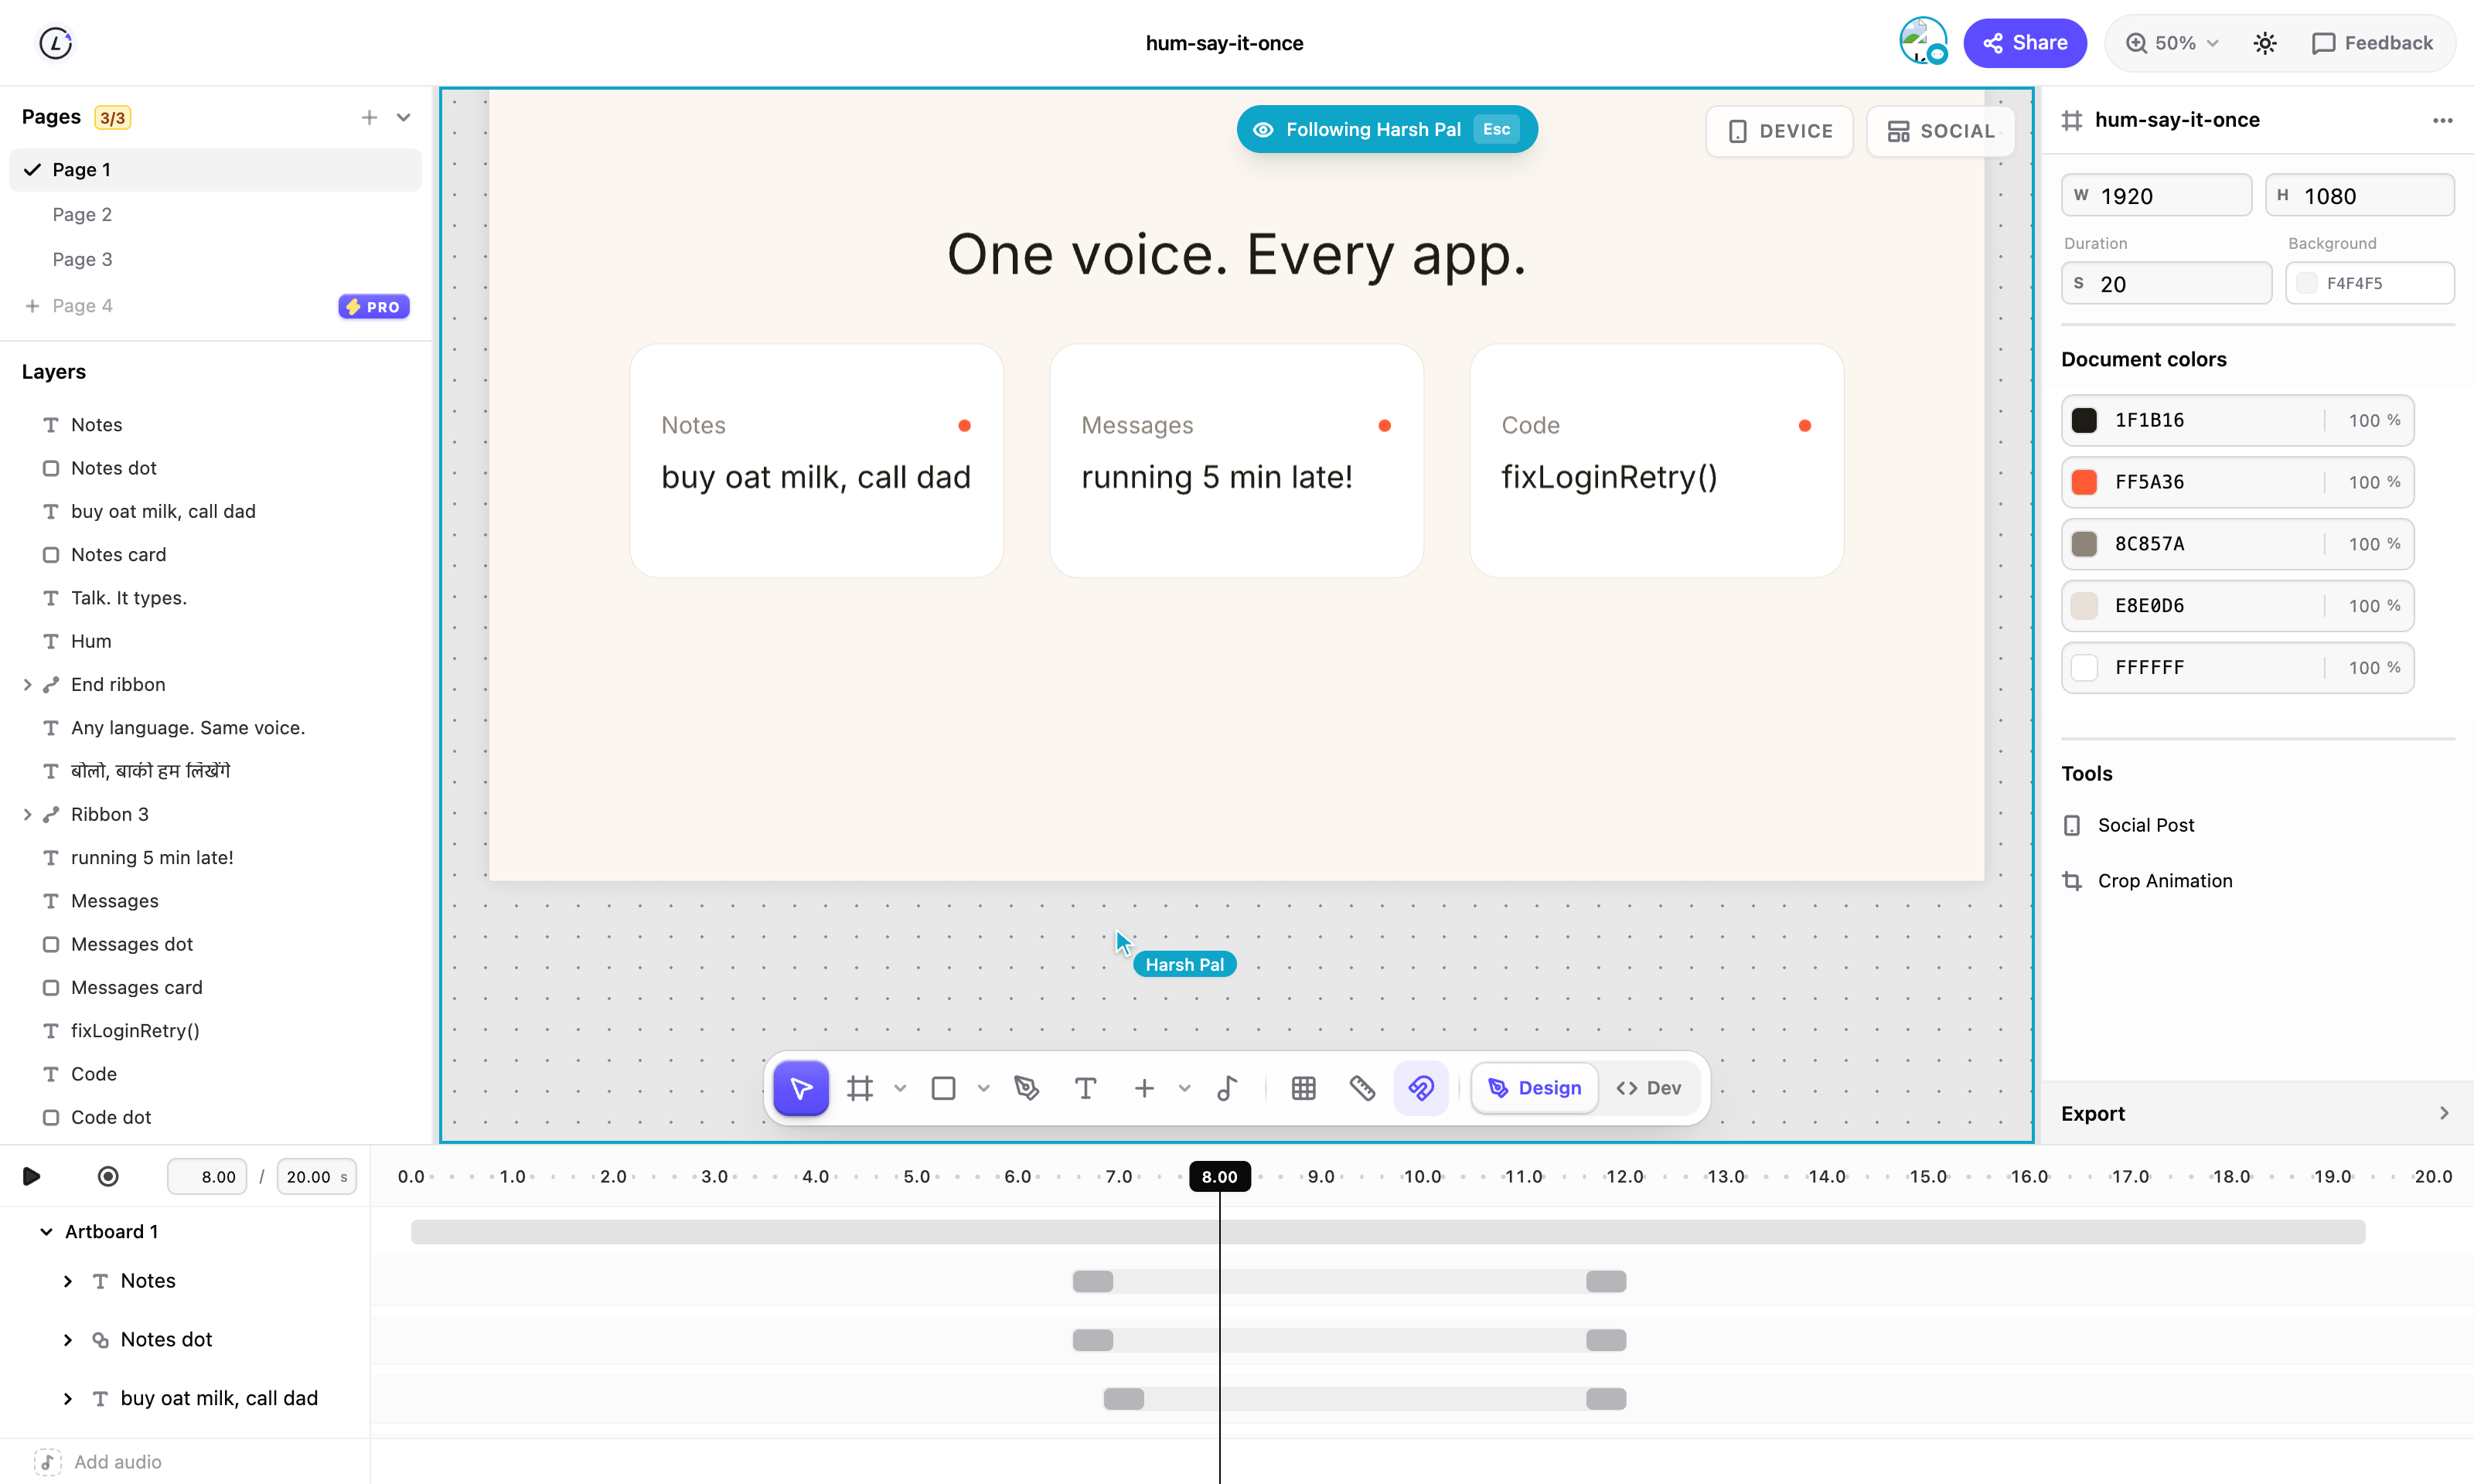Screen dimensions: 2474x1484
Task: Toggle the timeline record button
Action: pyautogui.click(x=108, y=1176)
